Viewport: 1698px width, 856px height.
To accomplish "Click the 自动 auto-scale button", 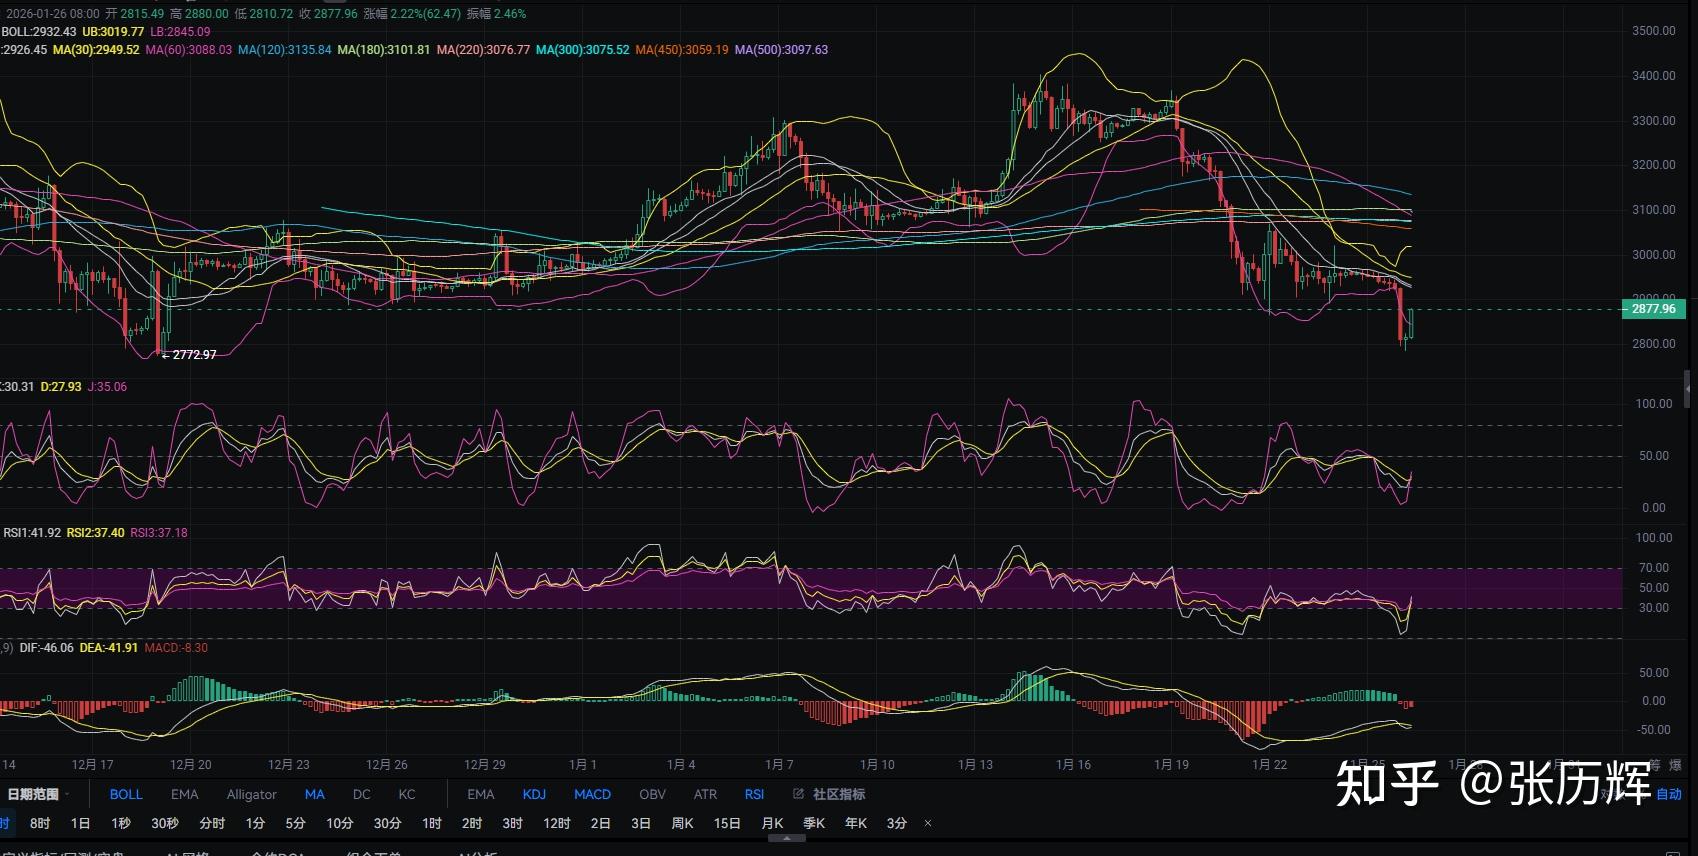I will [1669, 794].
